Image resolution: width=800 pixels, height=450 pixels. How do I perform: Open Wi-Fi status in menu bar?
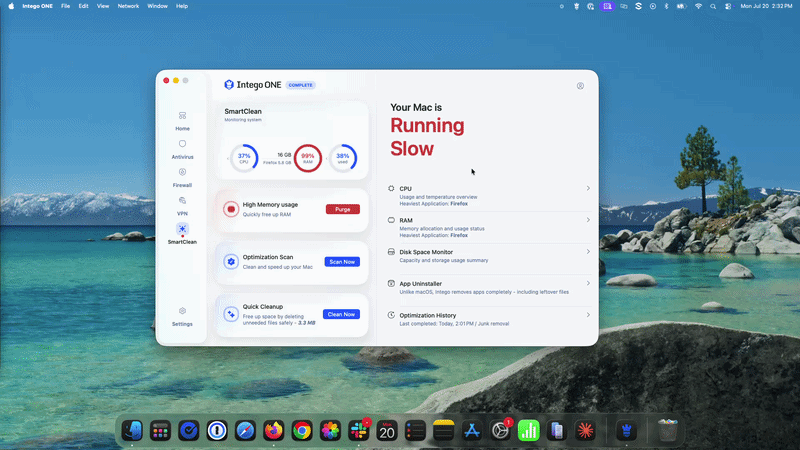(698, 6)
